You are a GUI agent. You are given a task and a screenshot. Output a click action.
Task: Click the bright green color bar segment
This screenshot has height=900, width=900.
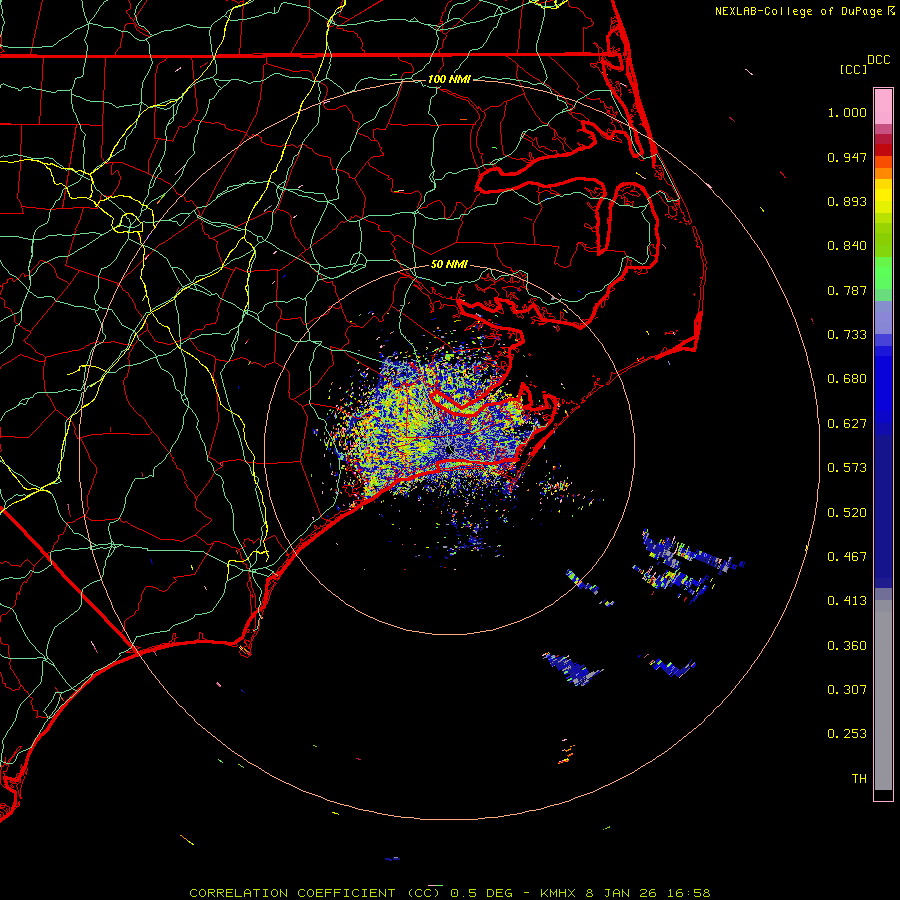point(883,273)
